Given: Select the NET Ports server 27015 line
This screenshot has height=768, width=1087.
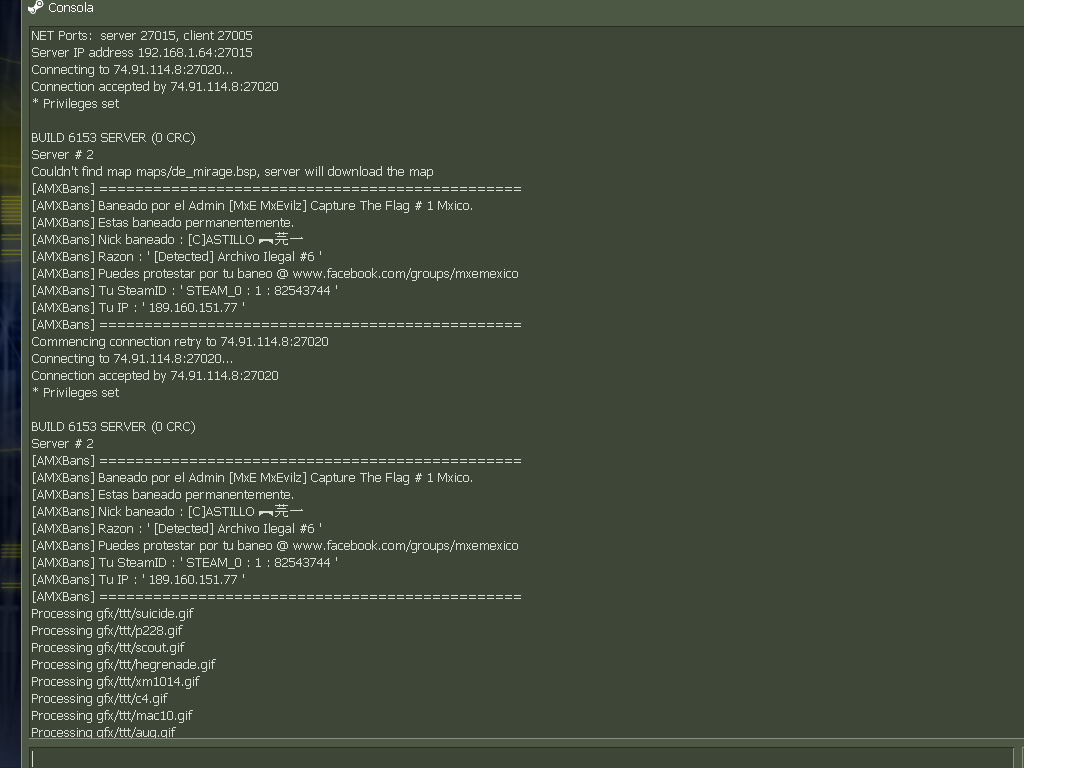Looking at the screenshot, I should click(x=141, y=35).
